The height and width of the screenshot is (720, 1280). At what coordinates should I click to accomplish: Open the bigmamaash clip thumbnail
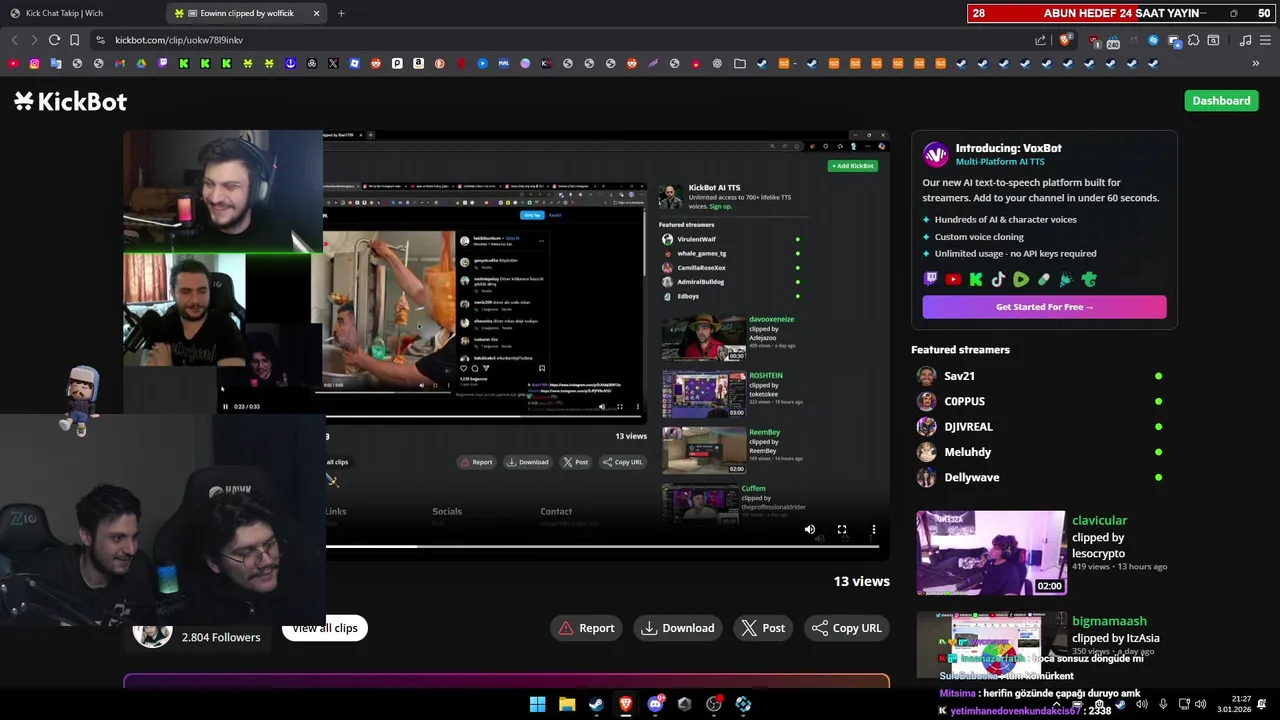click(x=991, y=645)
